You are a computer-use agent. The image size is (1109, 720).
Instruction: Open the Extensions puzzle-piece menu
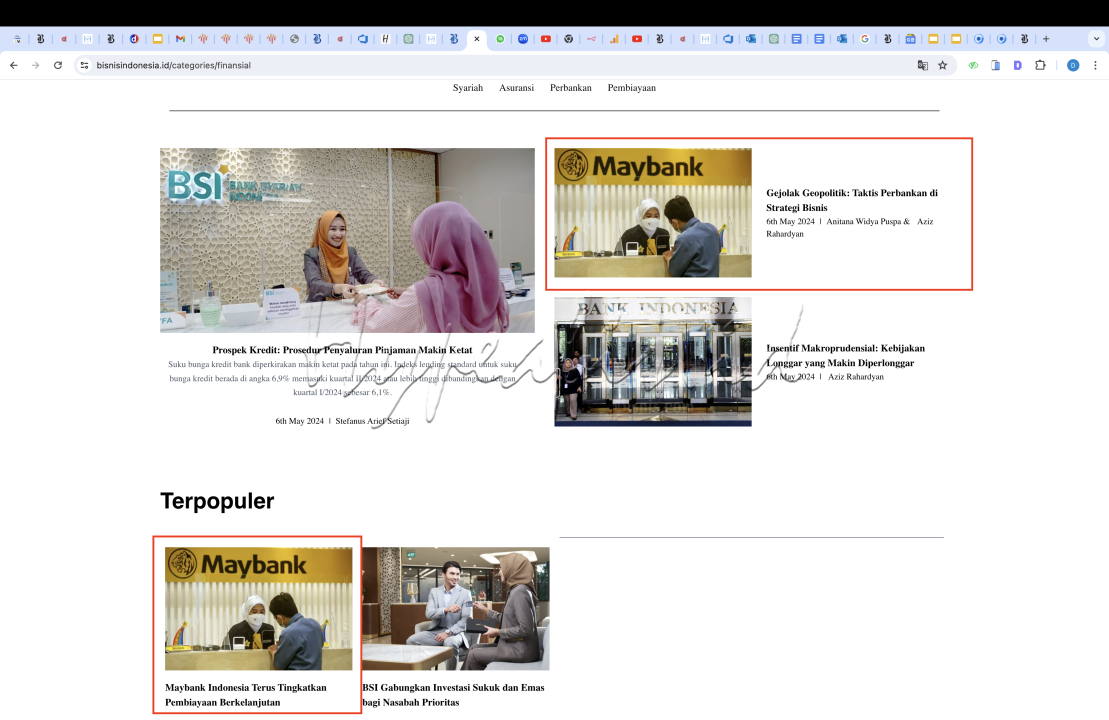[x=1040, y=65]
